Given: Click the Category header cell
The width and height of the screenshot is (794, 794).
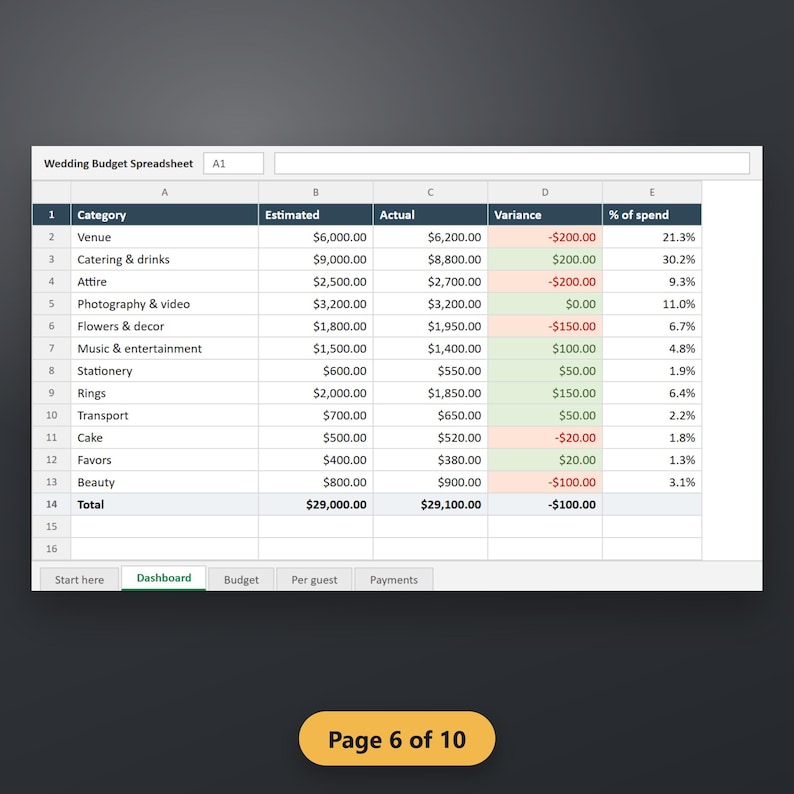Looking at the screenshot, I should coord(165,215).
